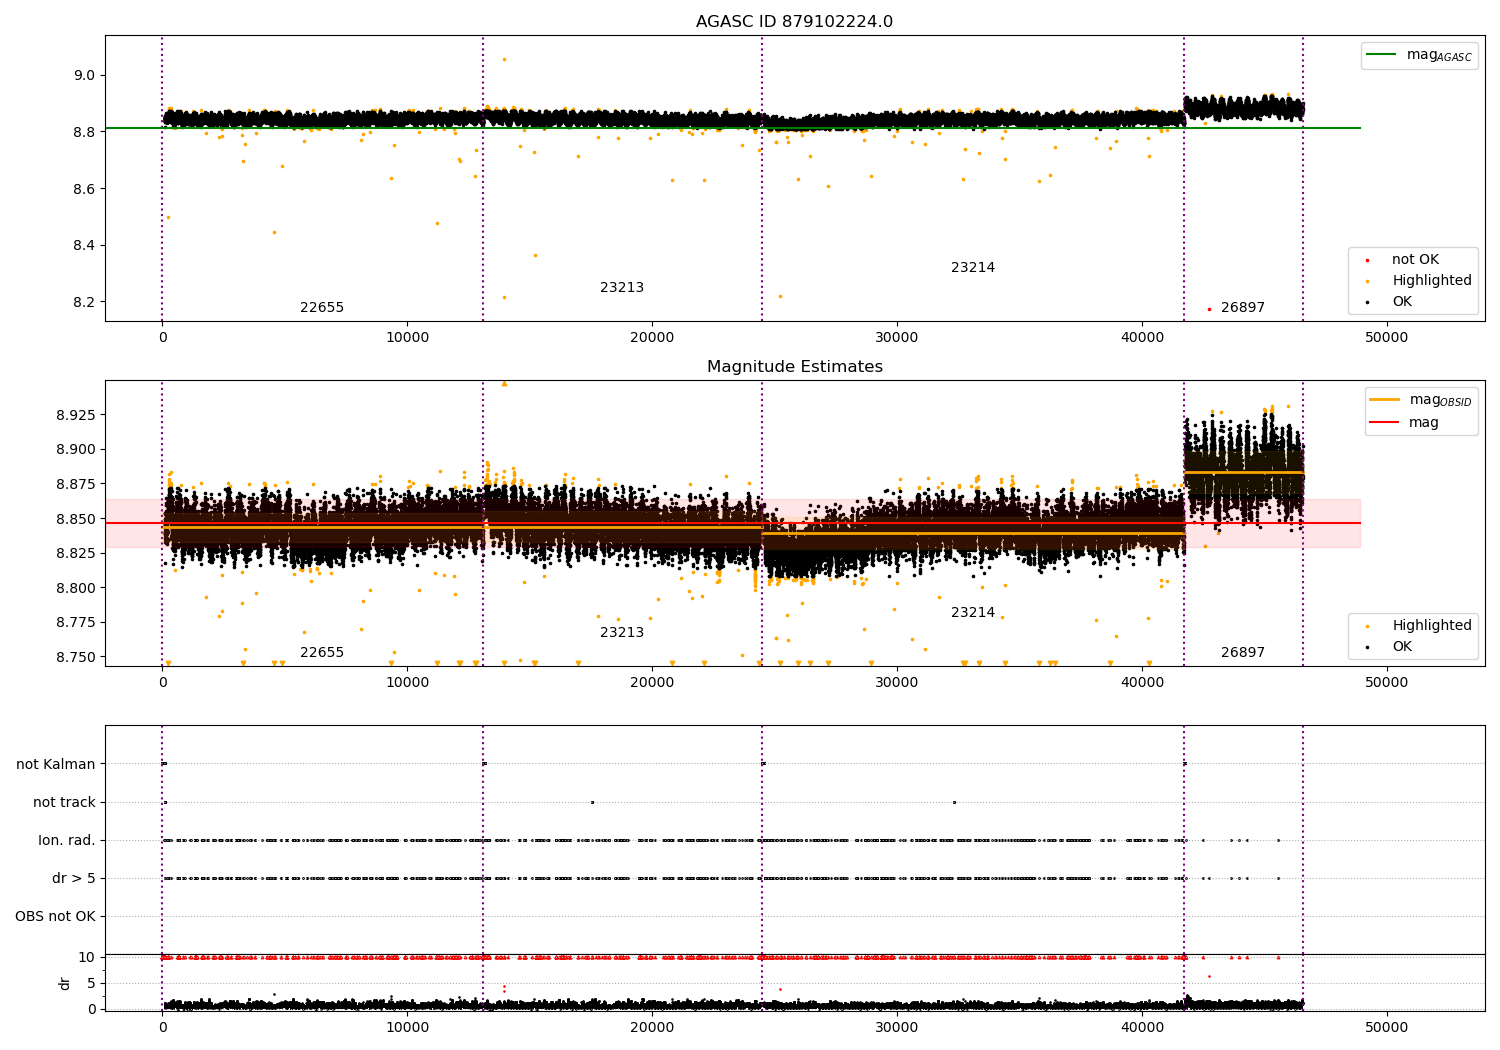Click the 'dr > 5' row label
Viewport: 1500px width, 1050px height.
coord(74,879)
